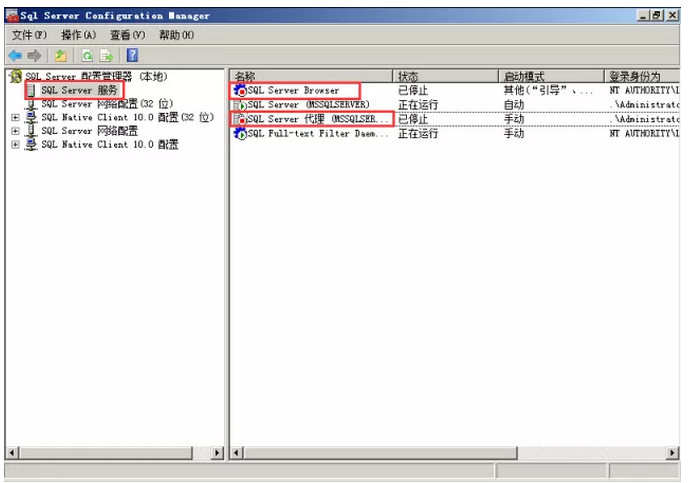Select the SQL Server 代理 (MSSQLSER... row

tap(455, 119)
